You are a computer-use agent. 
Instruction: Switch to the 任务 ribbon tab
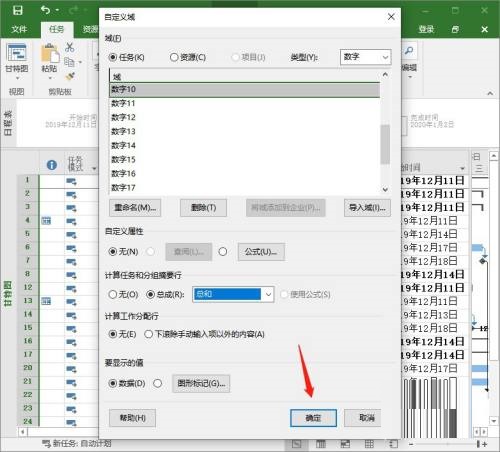[56, 29]
